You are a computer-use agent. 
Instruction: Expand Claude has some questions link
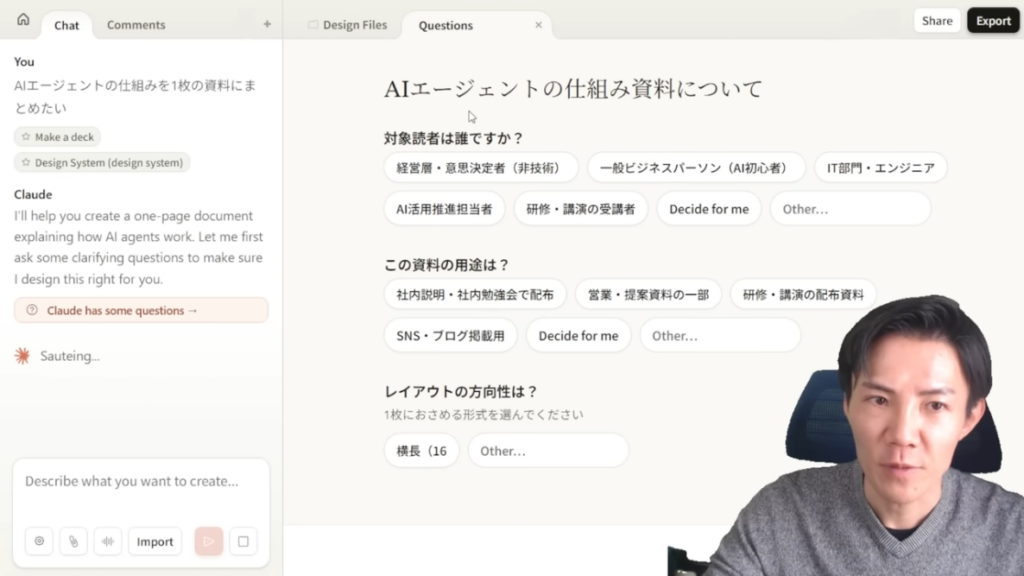tap(140, 310)
